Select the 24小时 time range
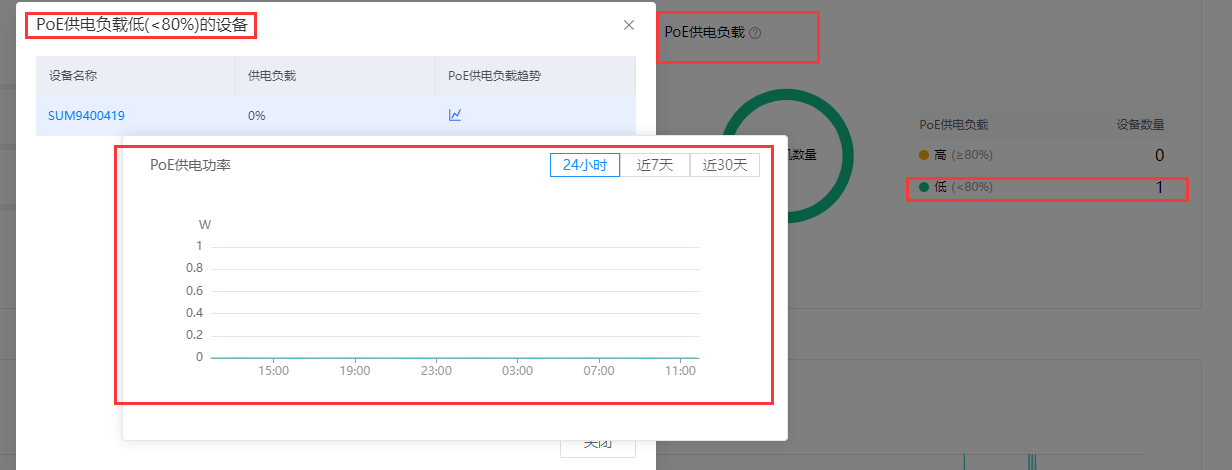Image resolution: width=1232 pixels, height=470 pixels. pyautogui.click(x=585, y=165)
